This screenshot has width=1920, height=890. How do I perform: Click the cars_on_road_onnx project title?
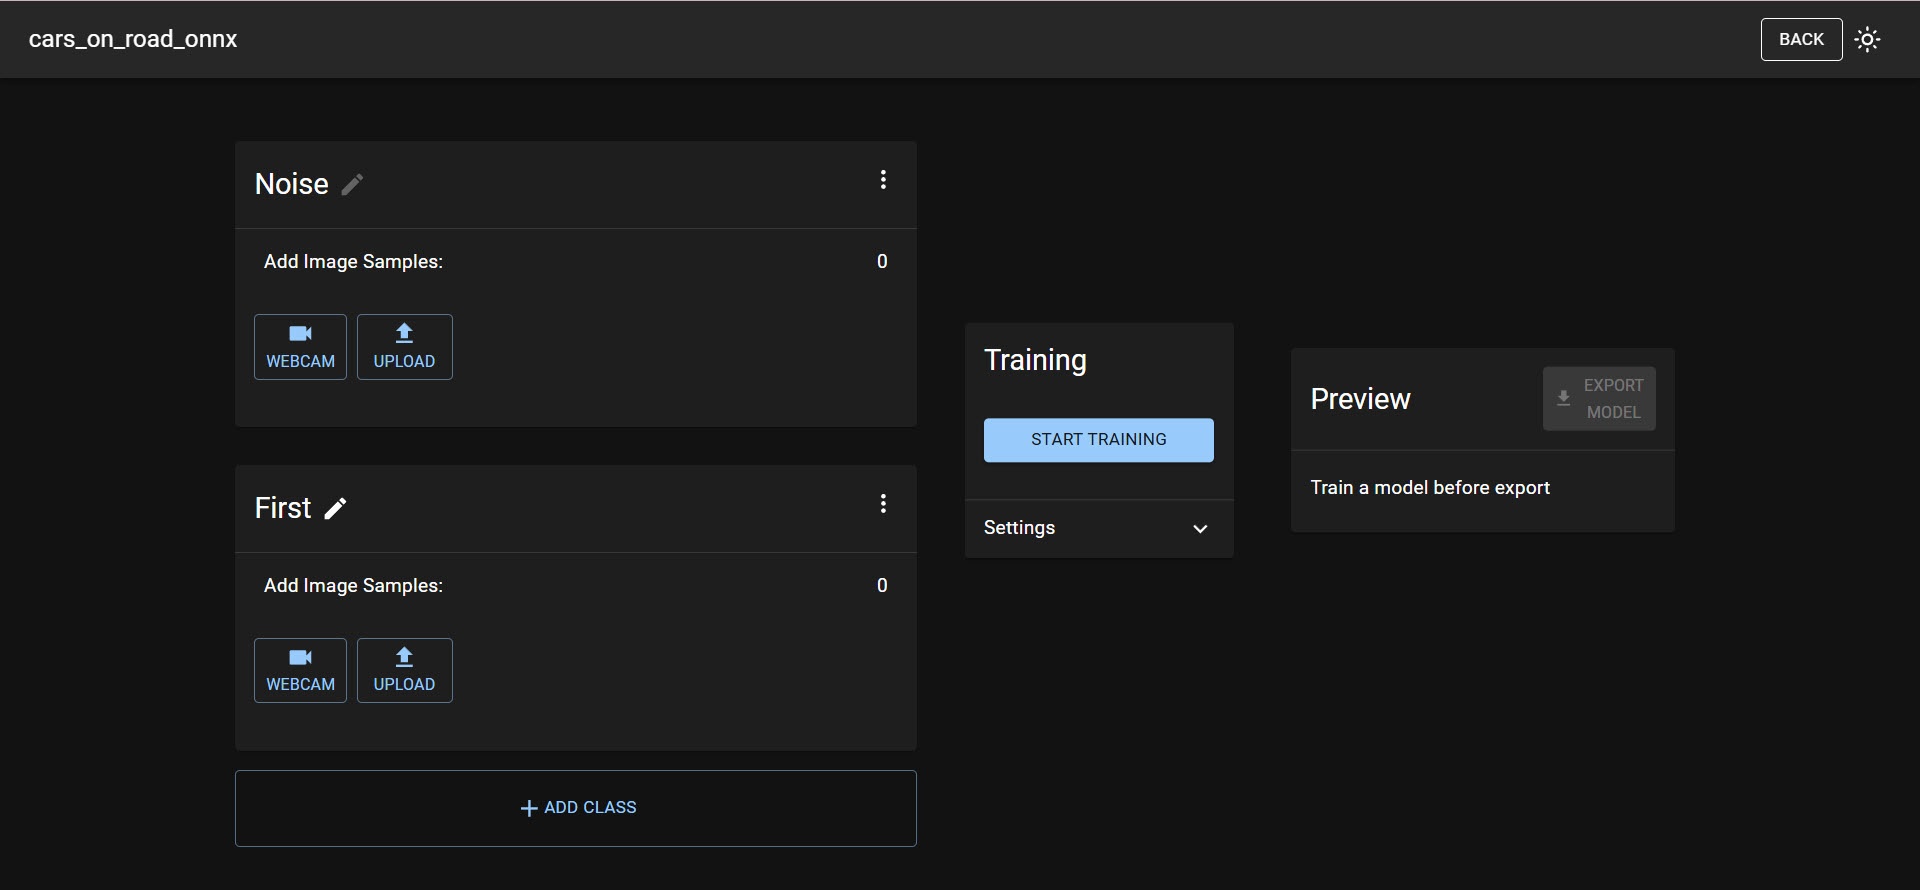coord(133,39)
